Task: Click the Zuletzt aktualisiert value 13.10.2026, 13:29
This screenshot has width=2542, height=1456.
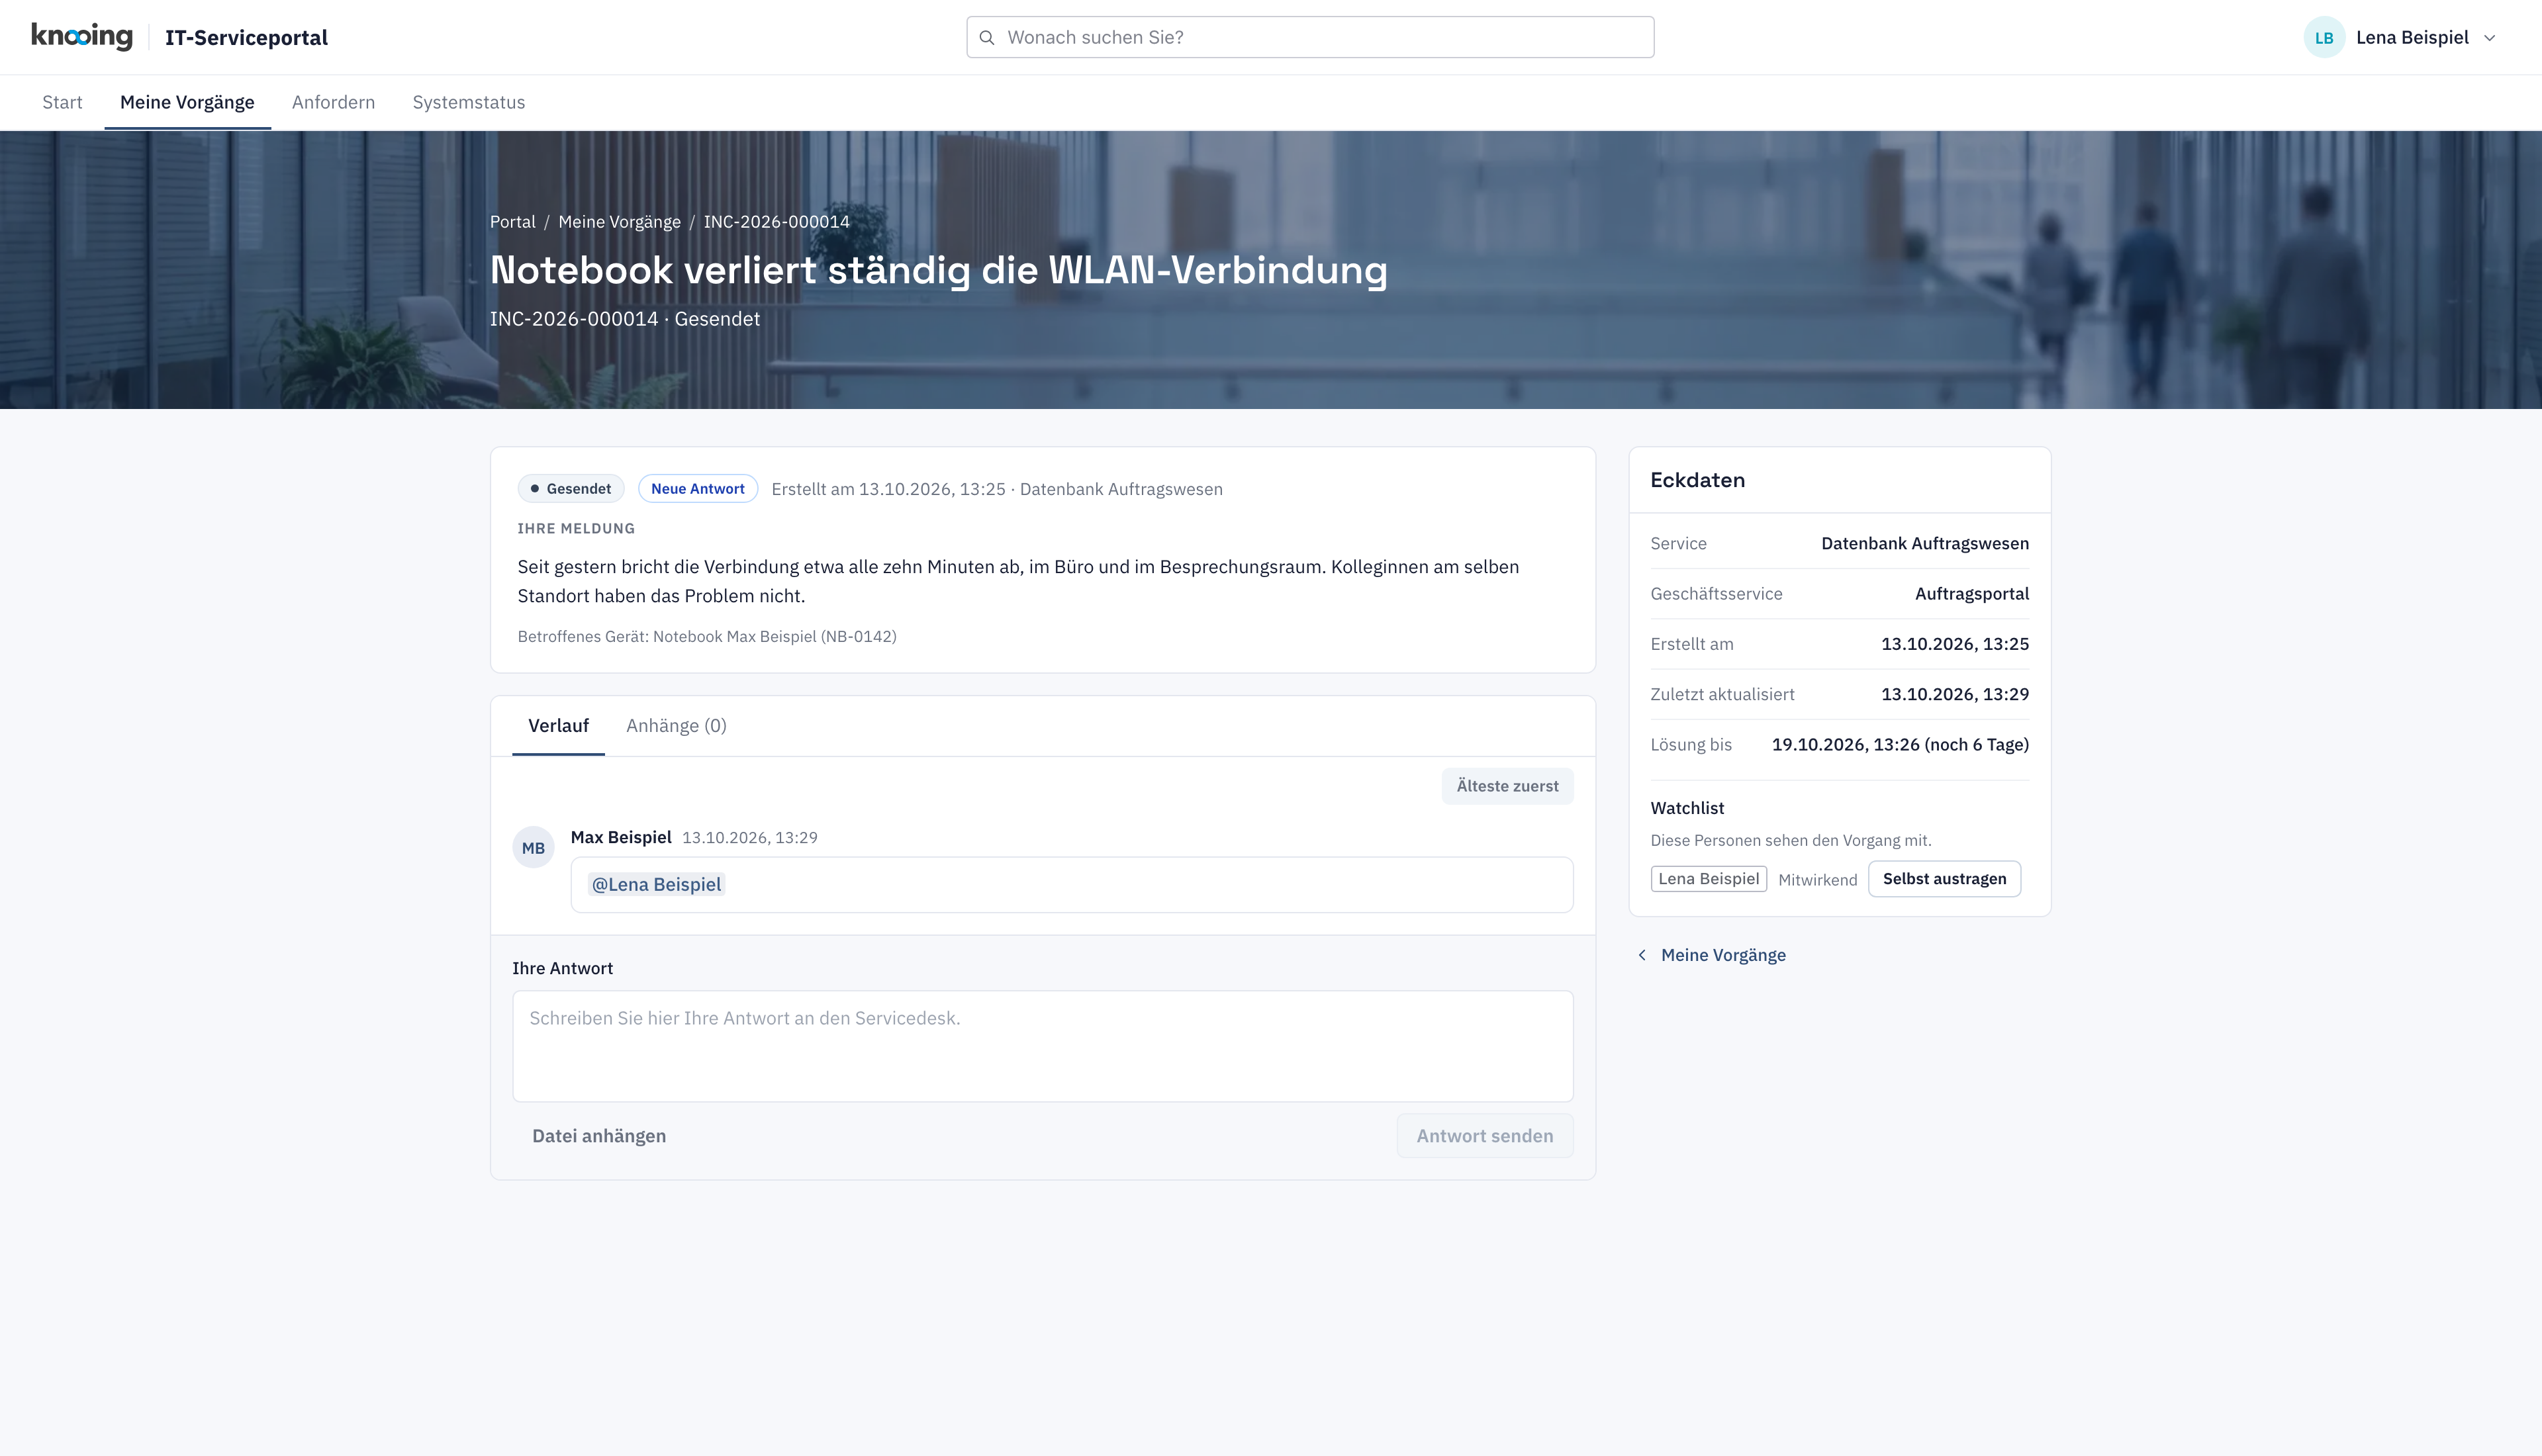Action: pos(1955,695)
